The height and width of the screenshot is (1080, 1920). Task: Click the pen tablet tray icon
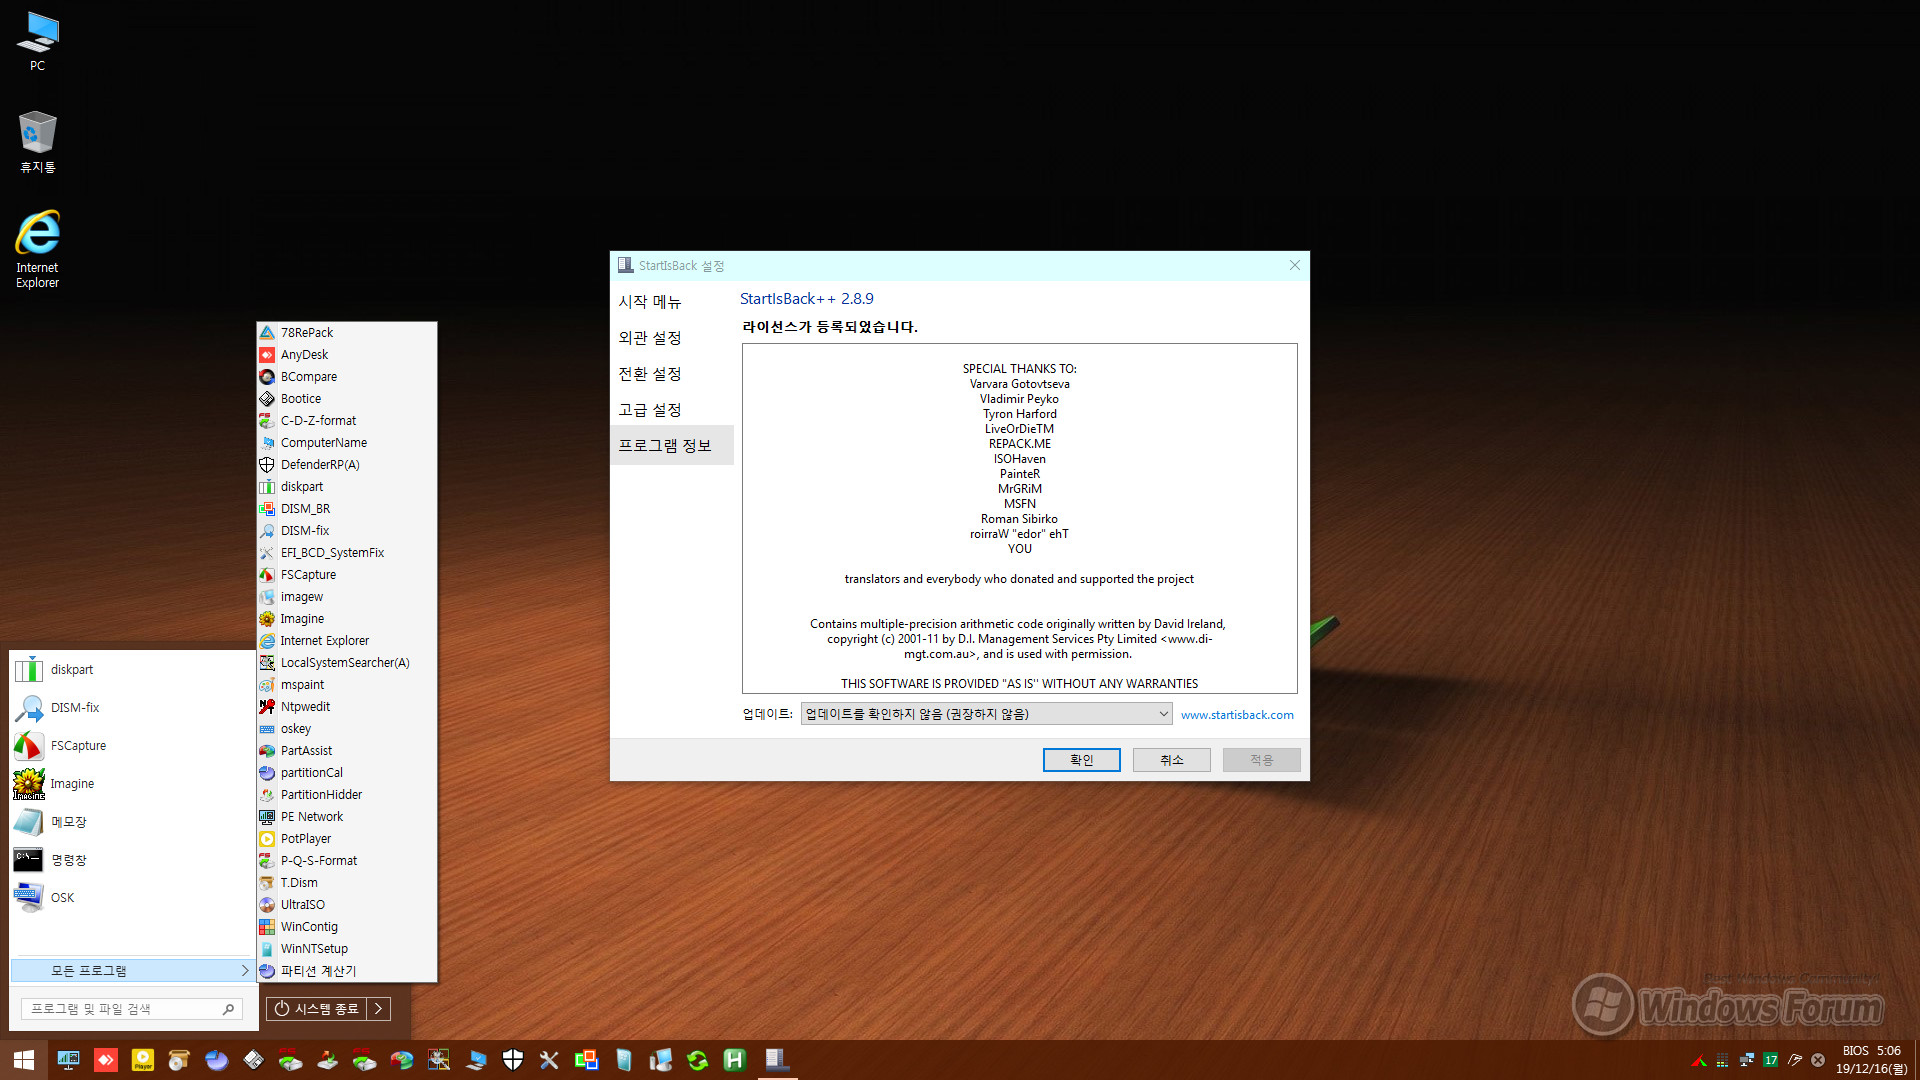point(1795,1060)
